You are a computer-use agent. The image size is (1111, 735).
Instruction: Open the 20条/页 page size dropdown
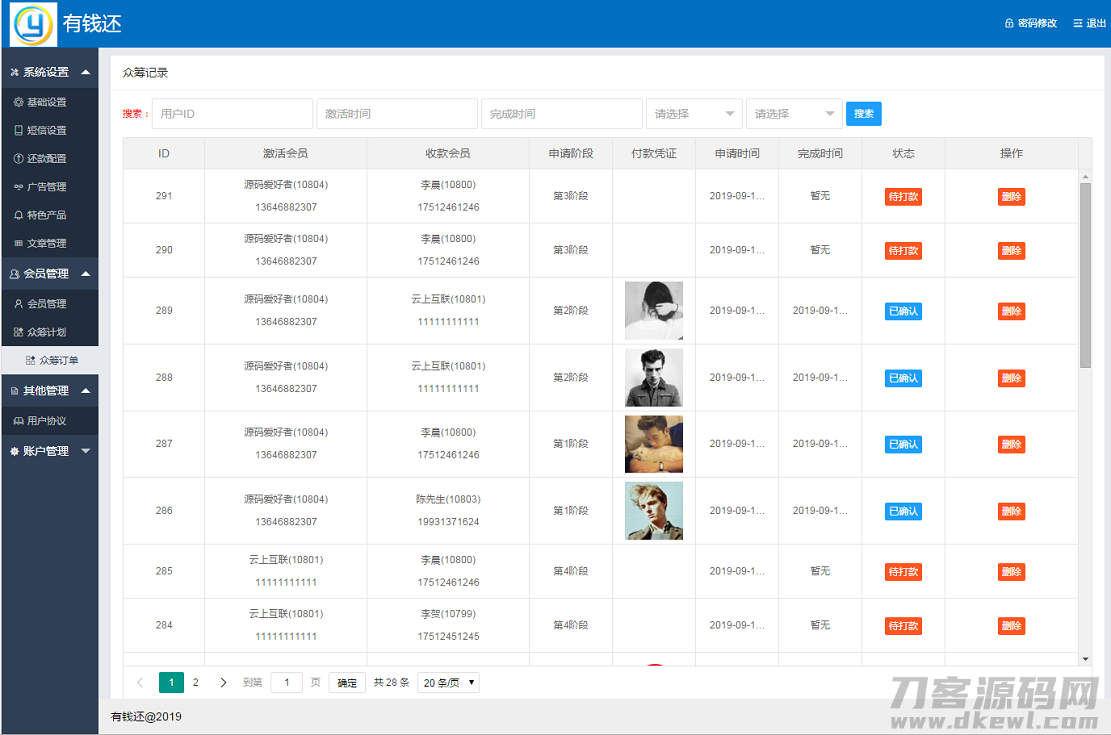click(448, 682)
